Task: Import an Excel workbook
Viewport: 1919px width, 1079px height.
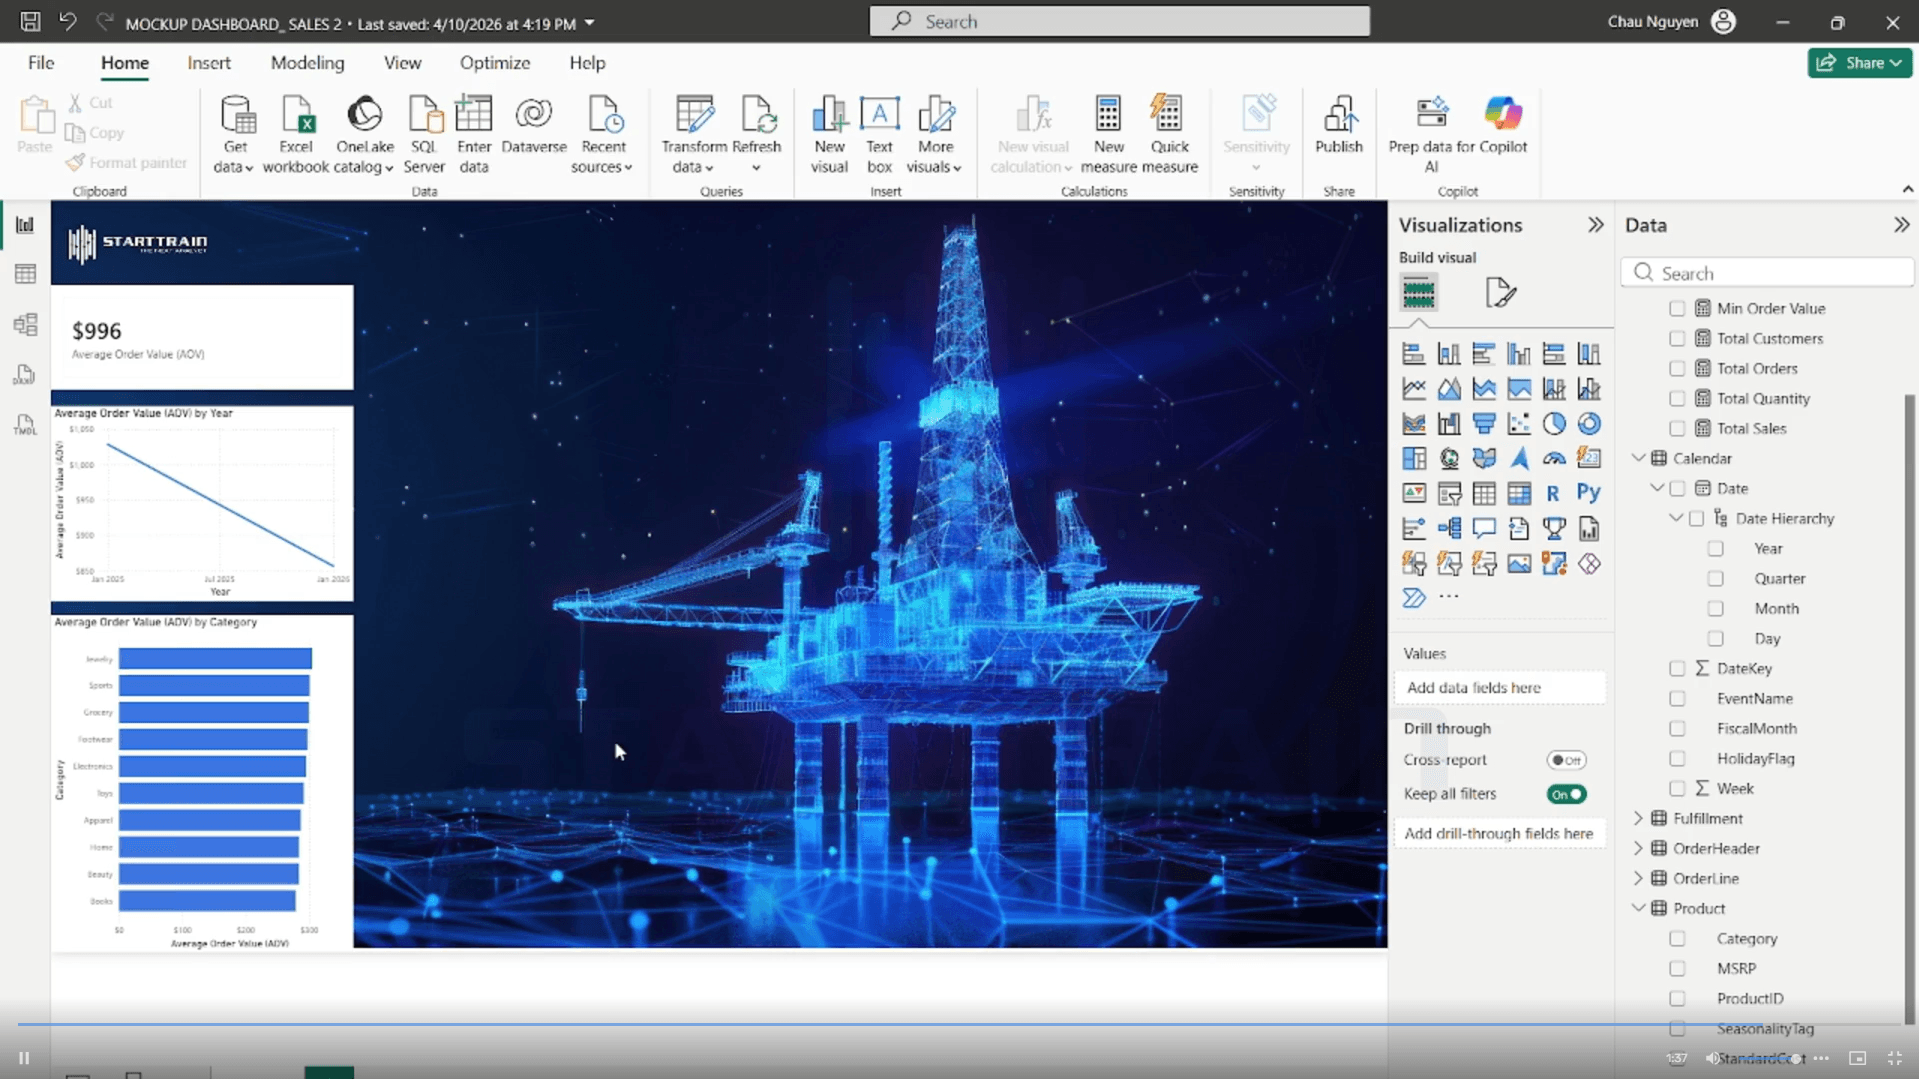Action: (296, 135)
